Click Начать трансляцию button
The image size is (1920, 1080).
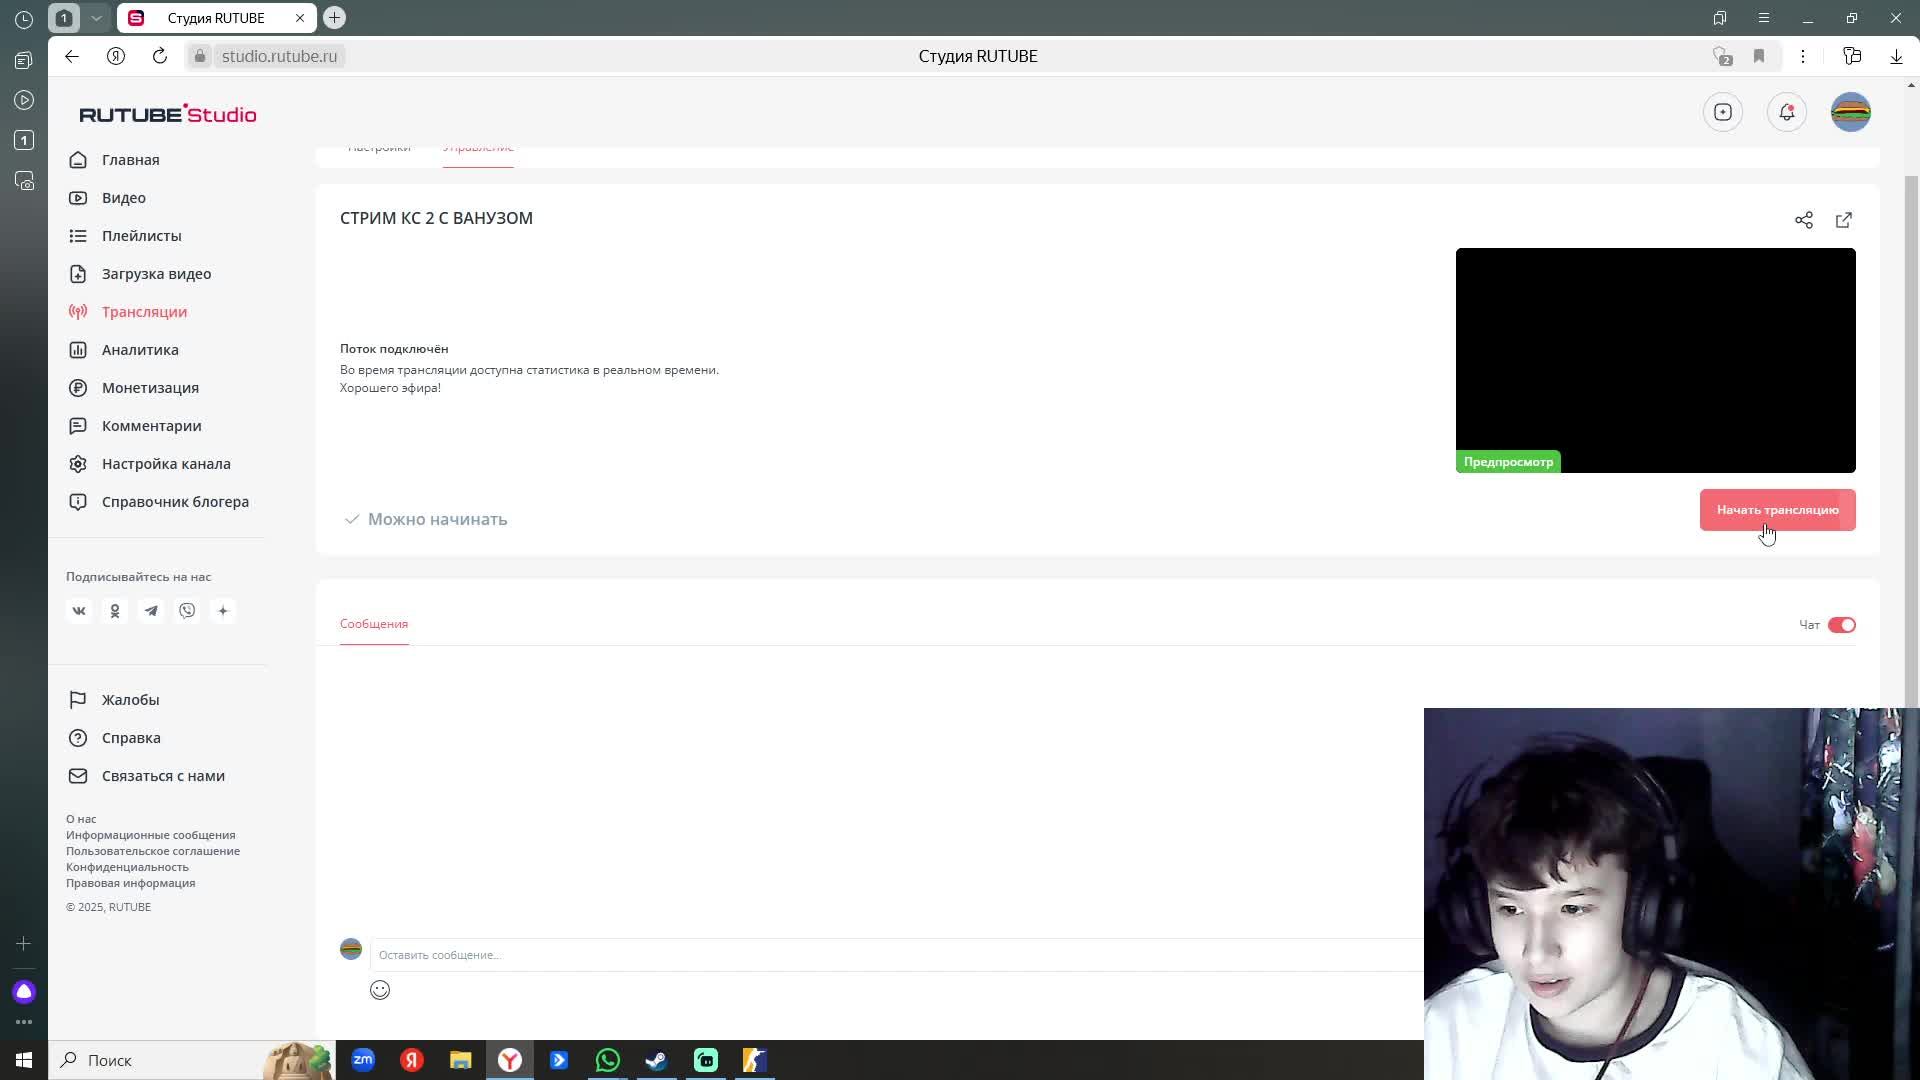[1778, 510]
